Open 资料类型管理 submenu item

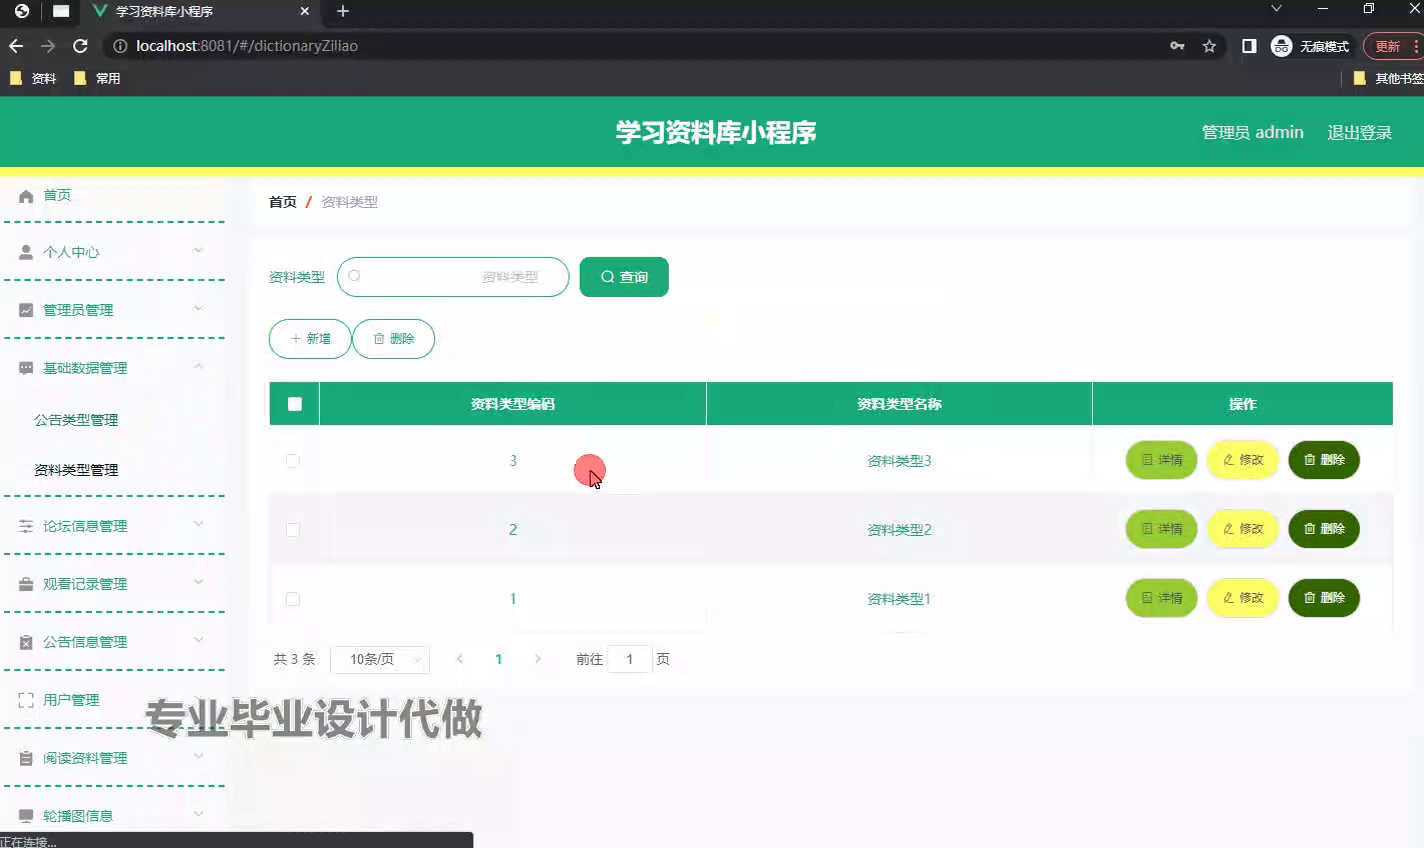pyautogui.click(x=76, y=470)
